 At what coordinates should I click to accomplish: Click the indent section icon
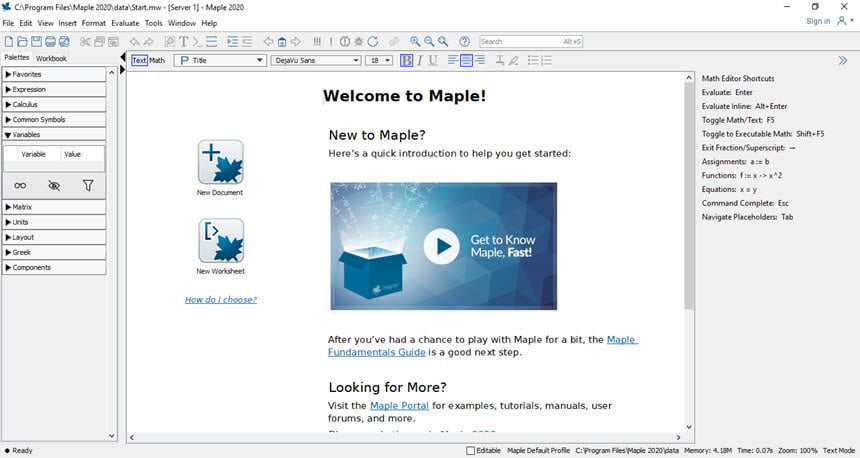[233, 42]
